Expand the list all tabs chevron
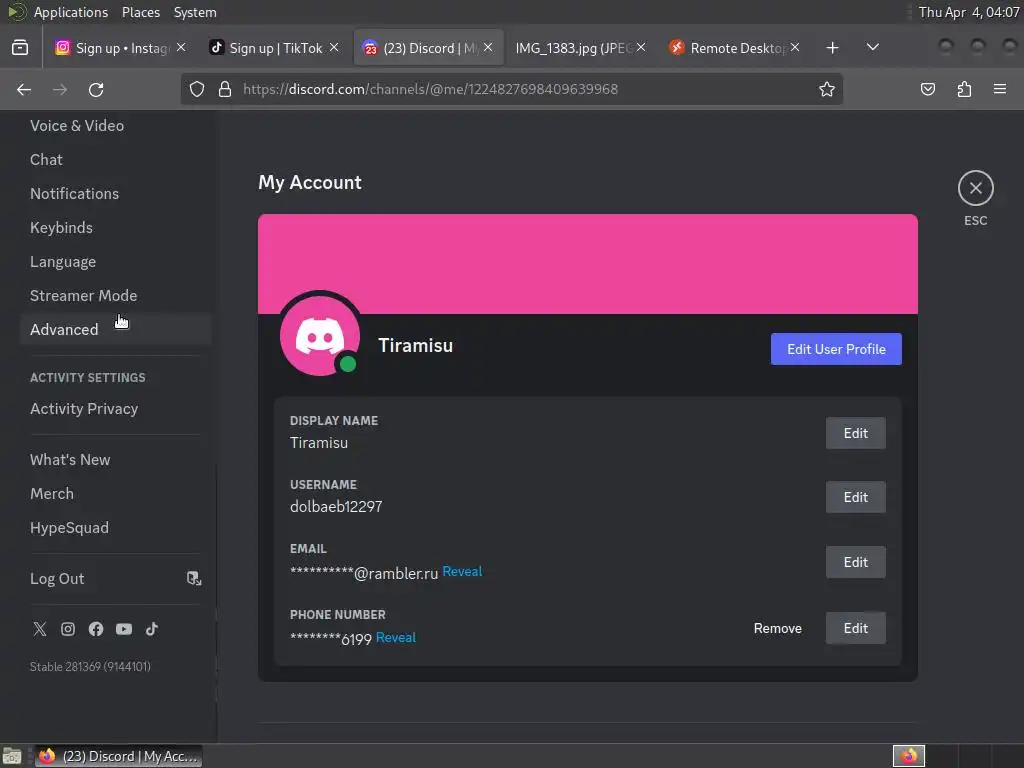Screen dimensions: 1024x768 click(x=872, y=47)
